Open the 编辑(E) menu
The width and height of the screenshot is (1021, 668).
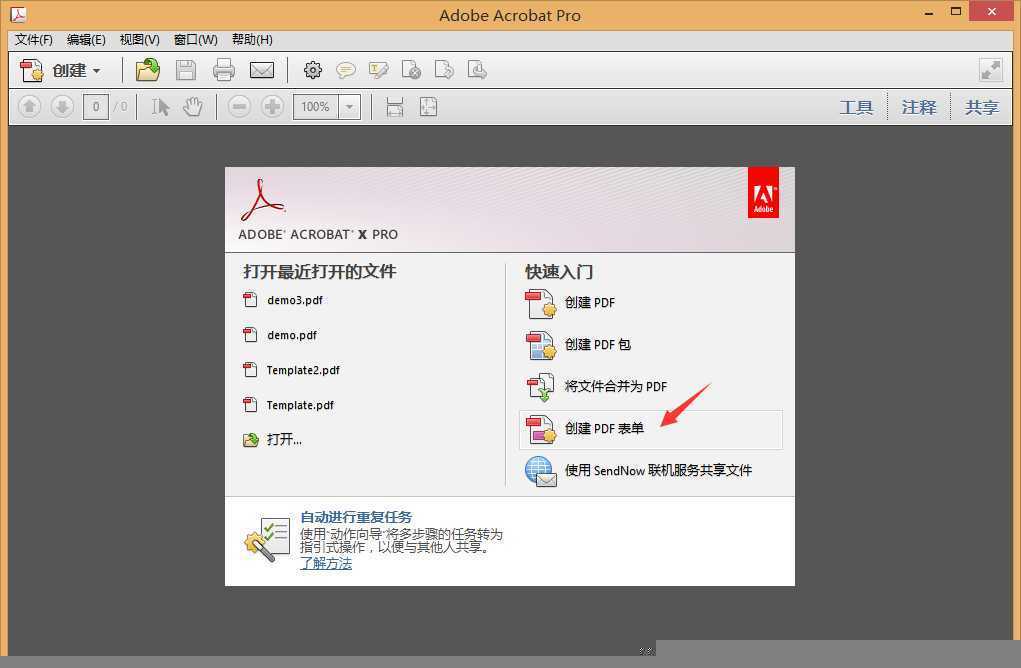pyautogui.click(x=86, y=40)
